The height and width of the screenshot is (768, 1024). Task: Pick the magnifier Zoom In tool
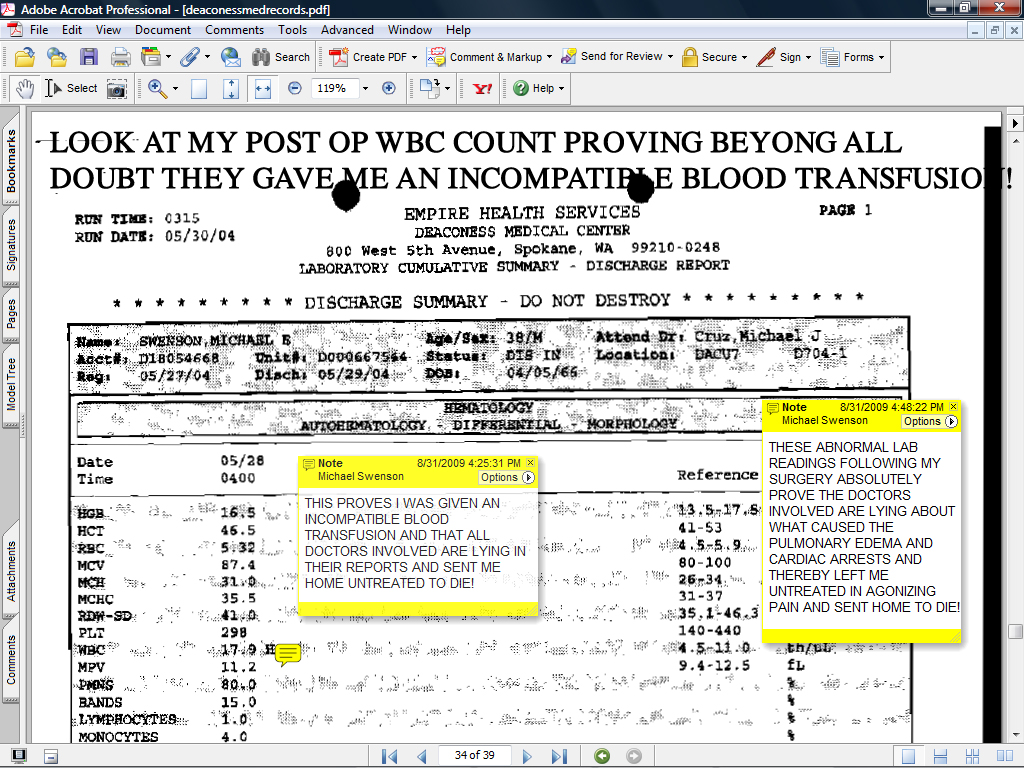coord(157,88)
